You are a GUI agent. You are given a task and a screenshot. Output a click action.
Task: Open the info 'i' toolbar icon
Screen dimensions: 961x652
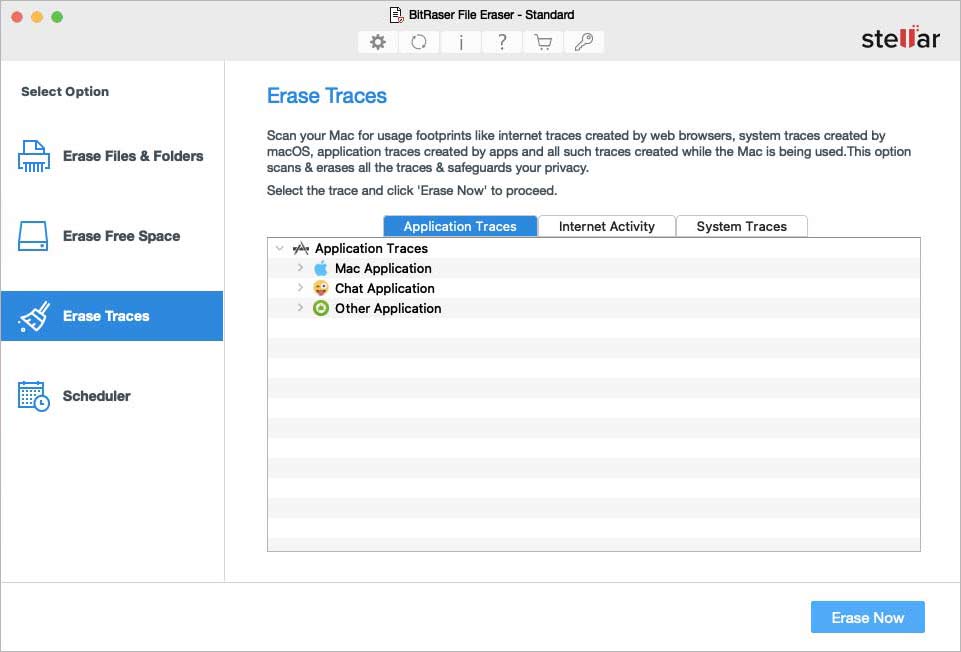[x=460, y=42]
